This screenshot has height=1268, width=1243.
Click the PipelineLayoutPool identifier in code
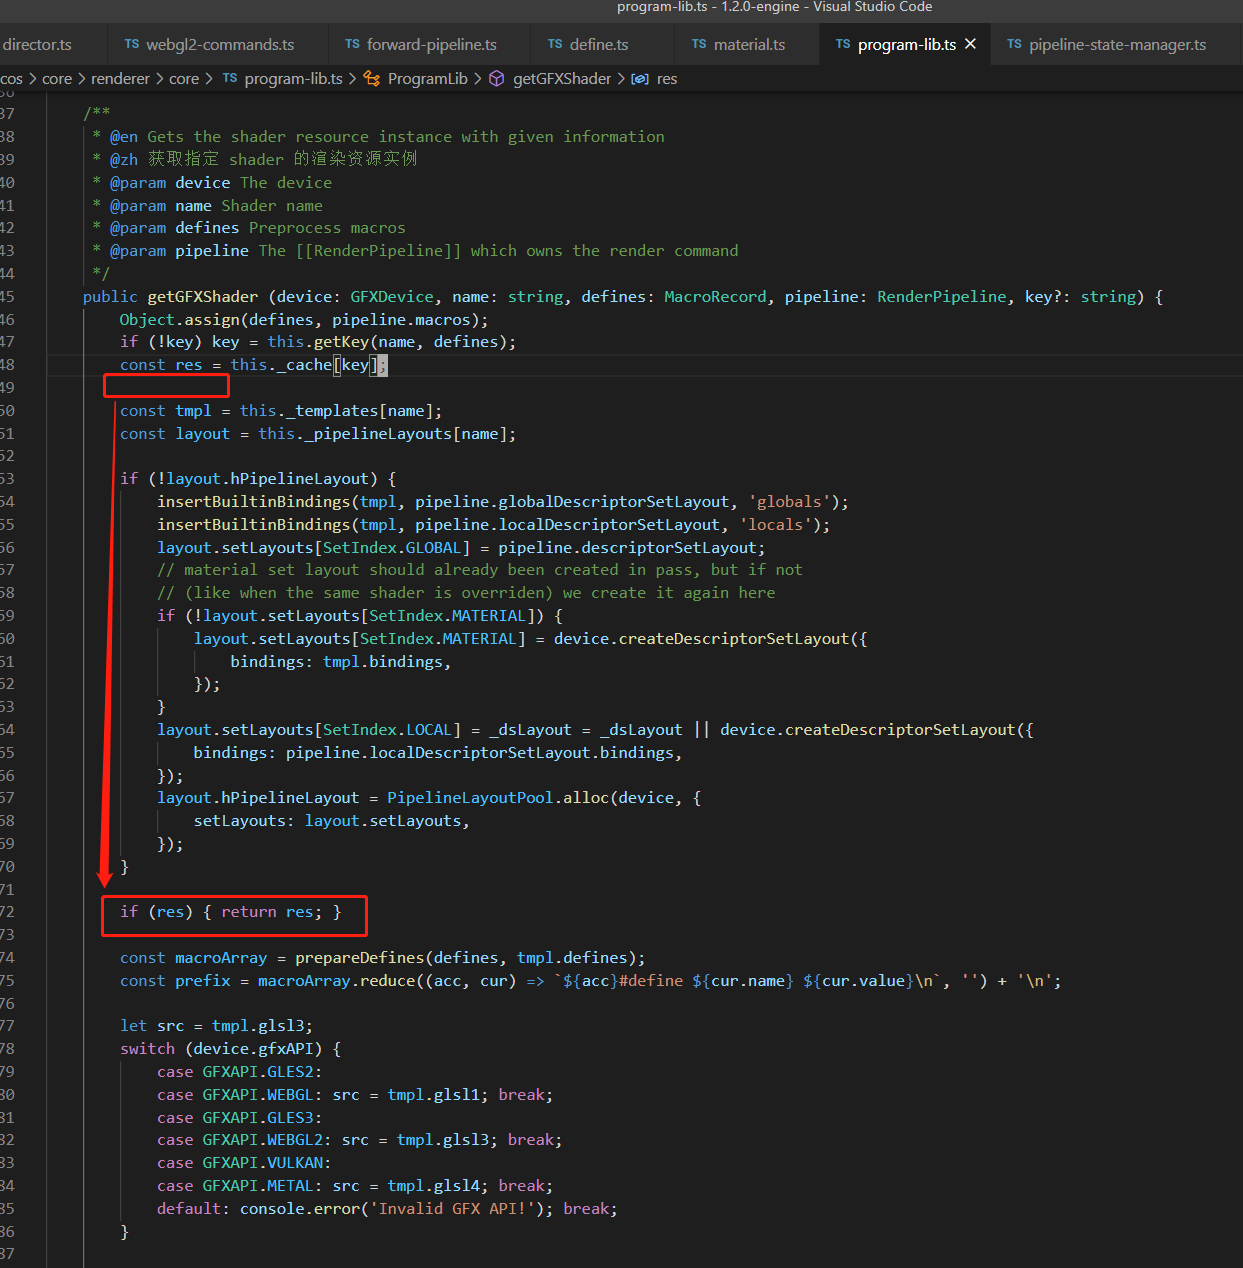[x=470, y=798]
